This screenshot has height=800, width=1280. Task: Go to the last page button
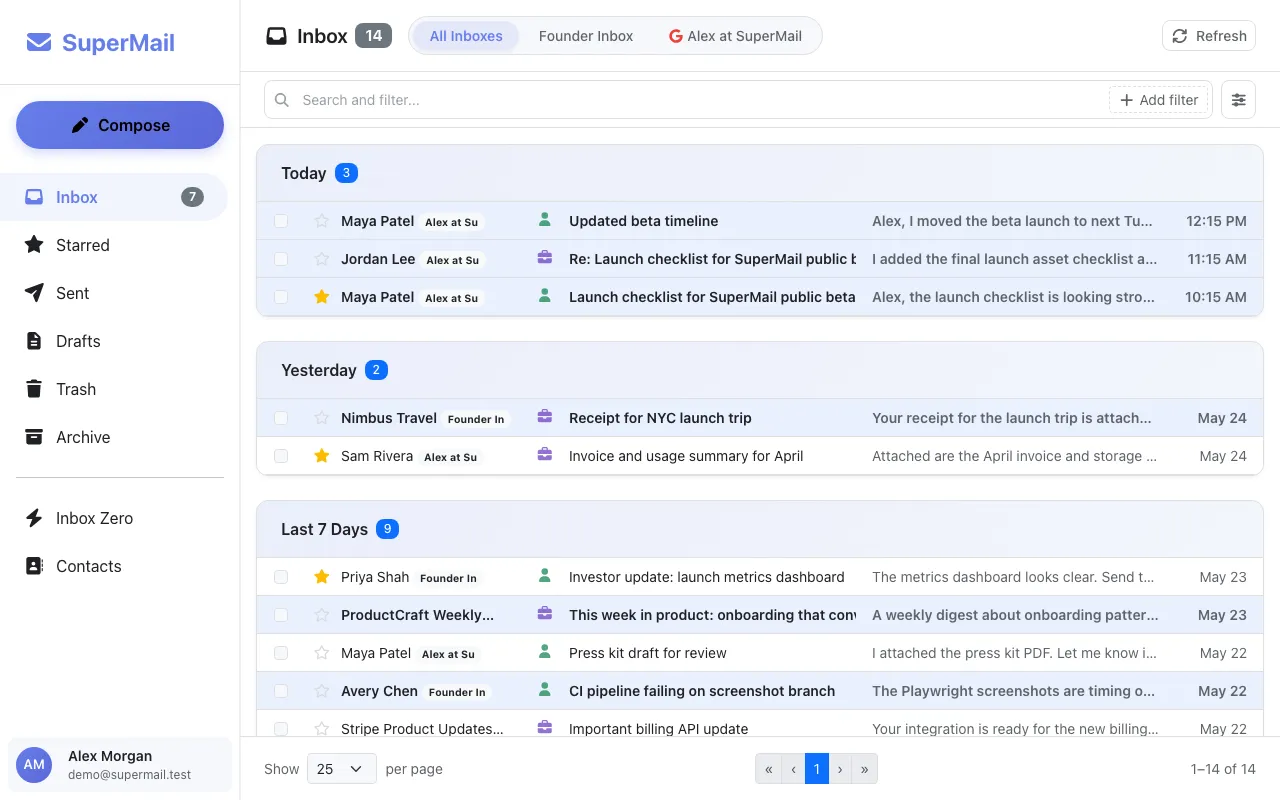tap(865, 769)
